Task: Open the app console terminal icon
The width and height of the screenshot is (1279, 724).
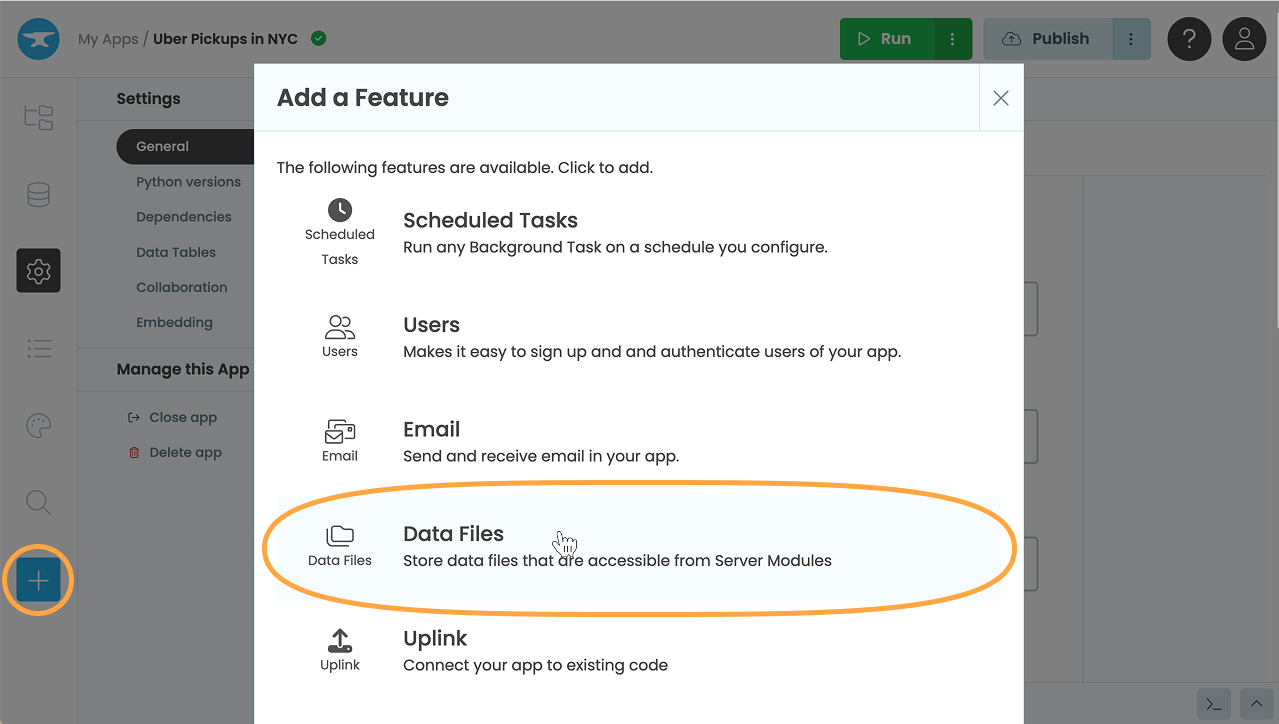Action: click(x=1213, y=705)
